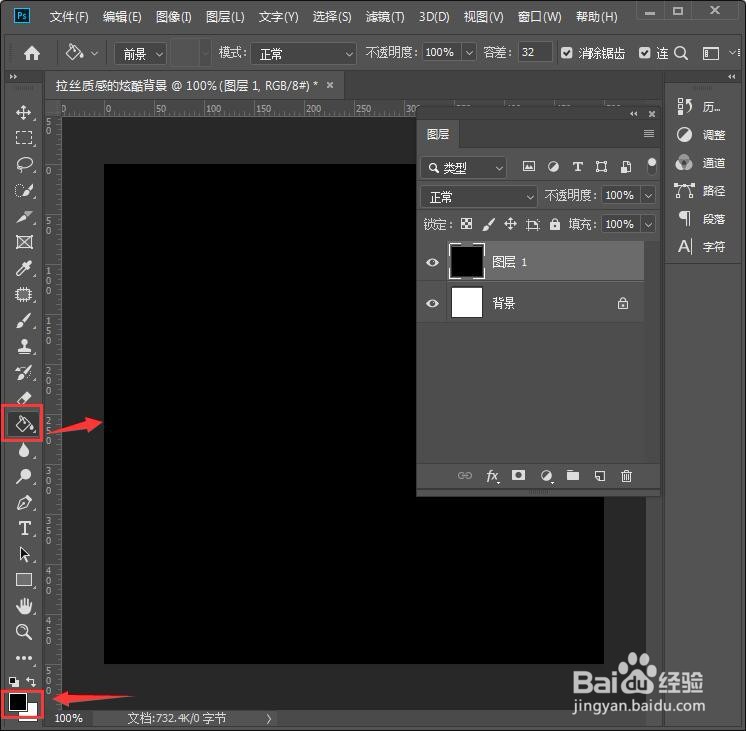Select the Hand tool
This screenshot has height=731, width=746.
point(24,606)
